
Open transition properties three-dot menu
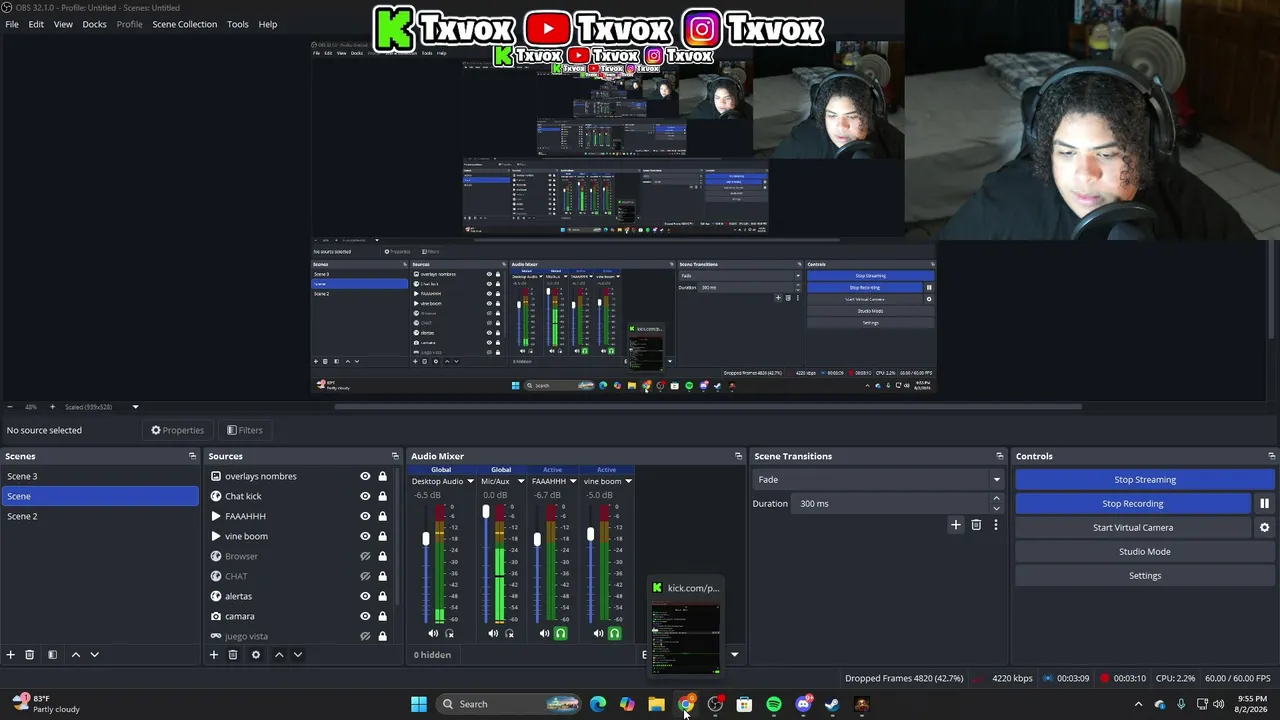pyautogui.click(x=995, y=525)
